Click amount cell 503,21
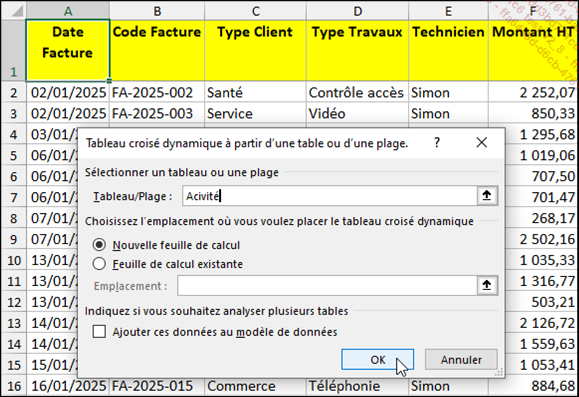This screenshot has height=397, width=579. tap(541, 302)
